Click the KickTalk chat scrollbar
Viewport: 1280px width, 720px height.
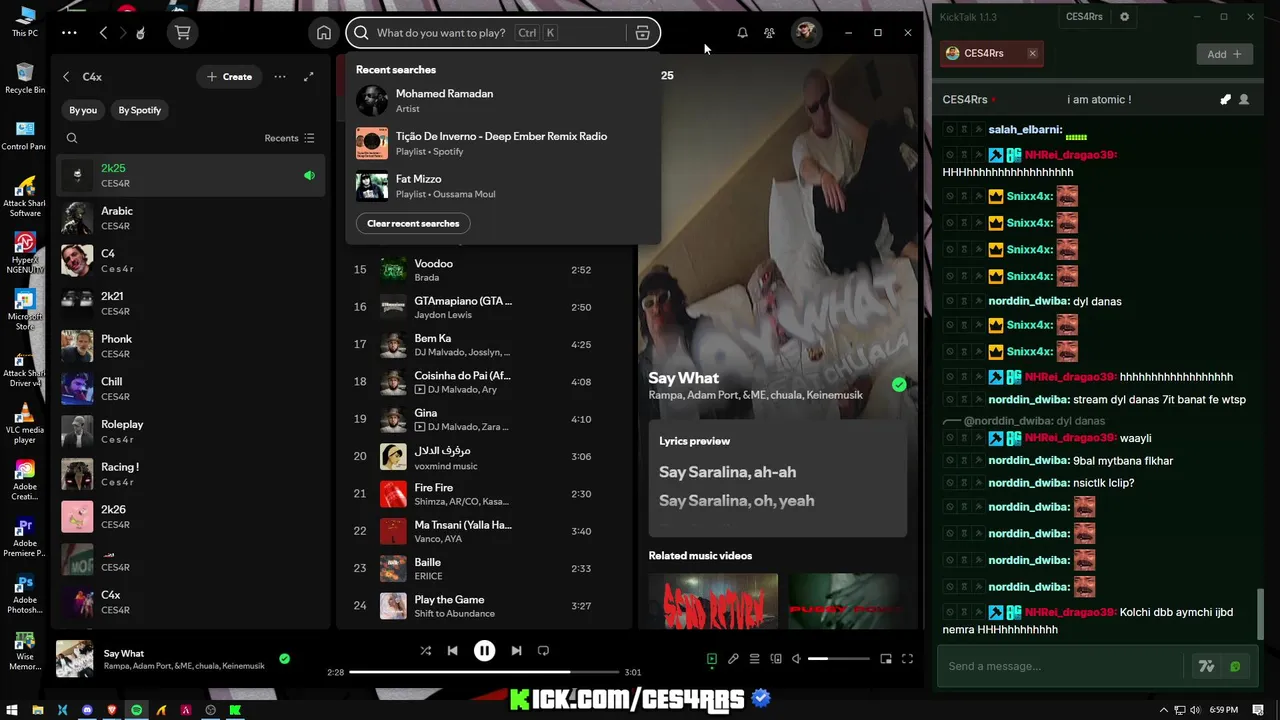tap(1259, 614)
